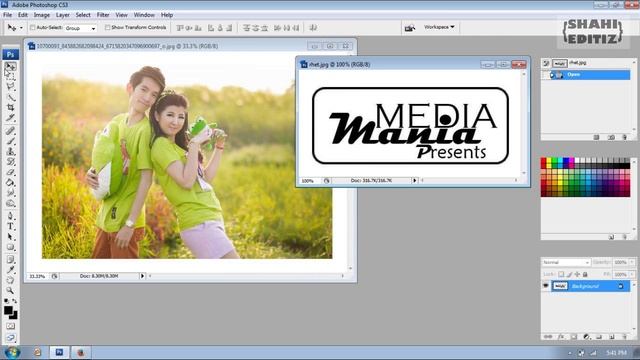Select the Pen tool

coord(11,216)
